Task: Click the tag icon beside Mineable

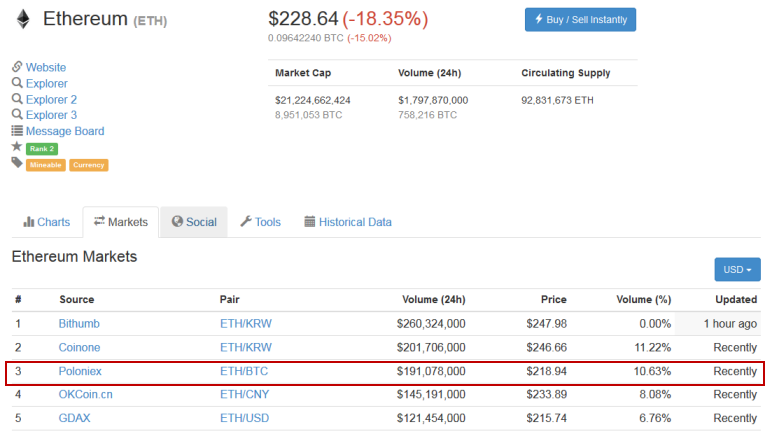Action: point(17,162)
